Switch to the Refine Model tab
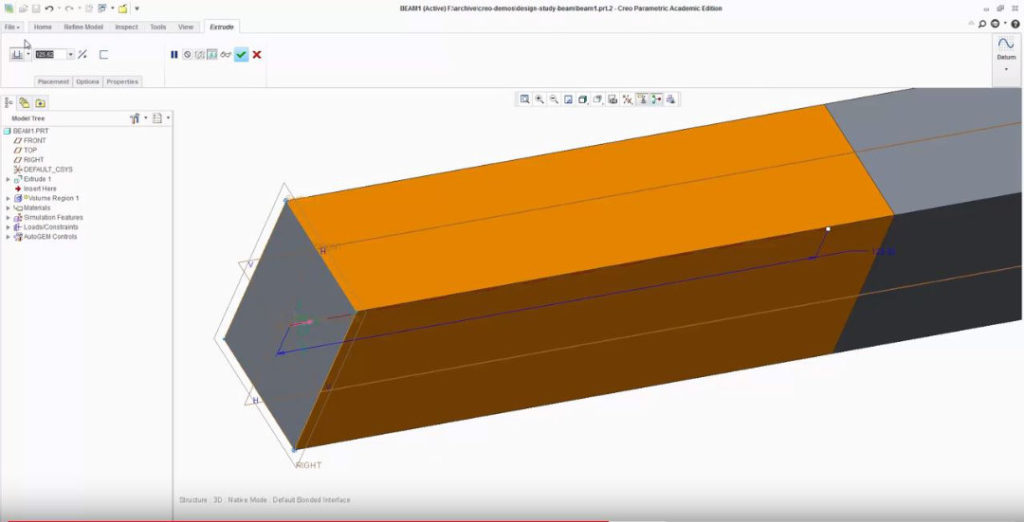Viewport: 1024px width, 522px height. [83, 27]
